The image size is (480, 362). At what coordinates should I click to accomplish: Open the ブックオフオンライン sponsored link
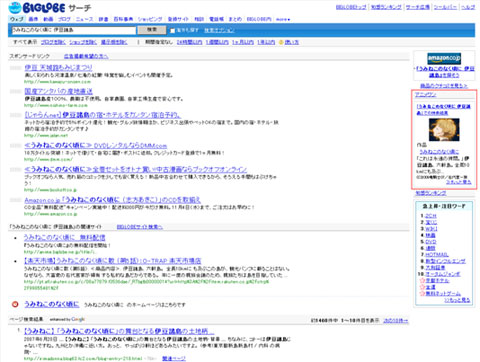(x=136, y=169)
